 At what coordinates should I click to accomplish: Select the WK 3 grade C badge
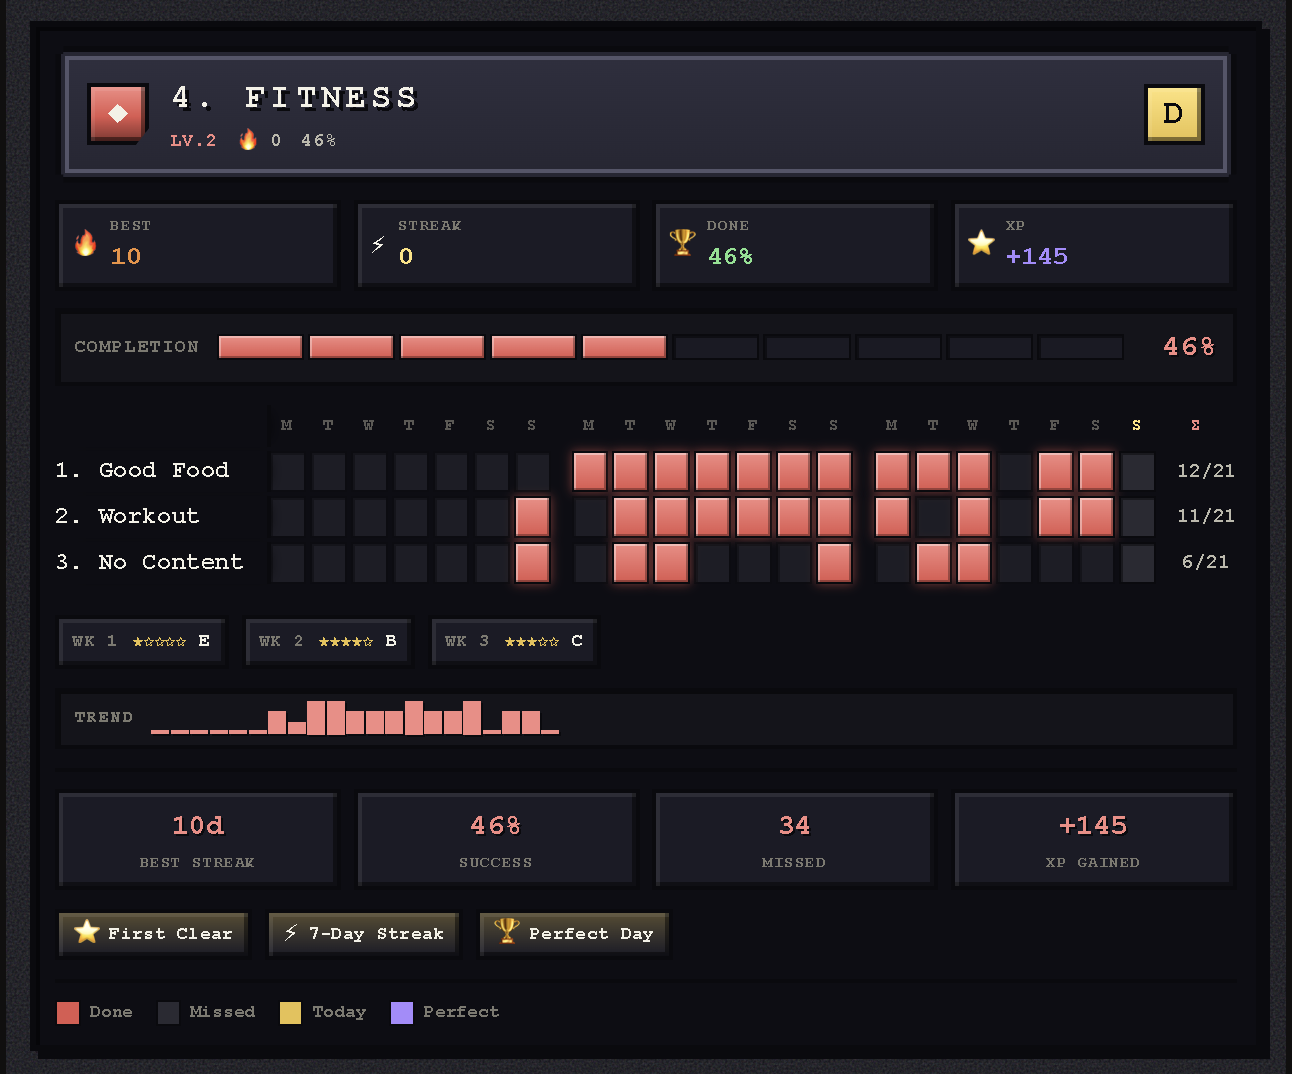coord(514,642)
